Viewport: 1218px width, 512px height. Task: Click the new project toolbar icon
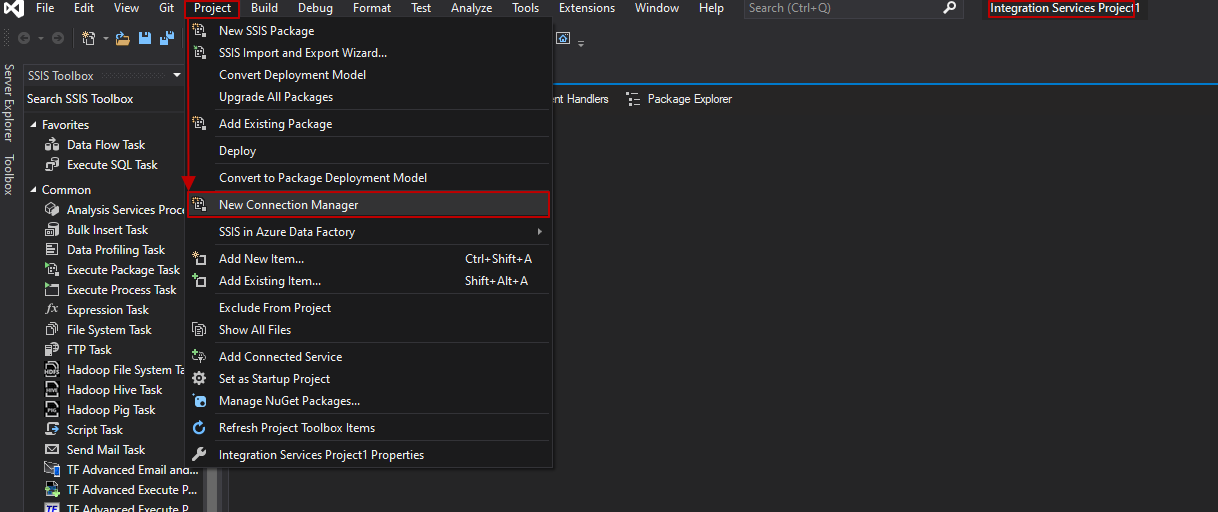(89, 39)
